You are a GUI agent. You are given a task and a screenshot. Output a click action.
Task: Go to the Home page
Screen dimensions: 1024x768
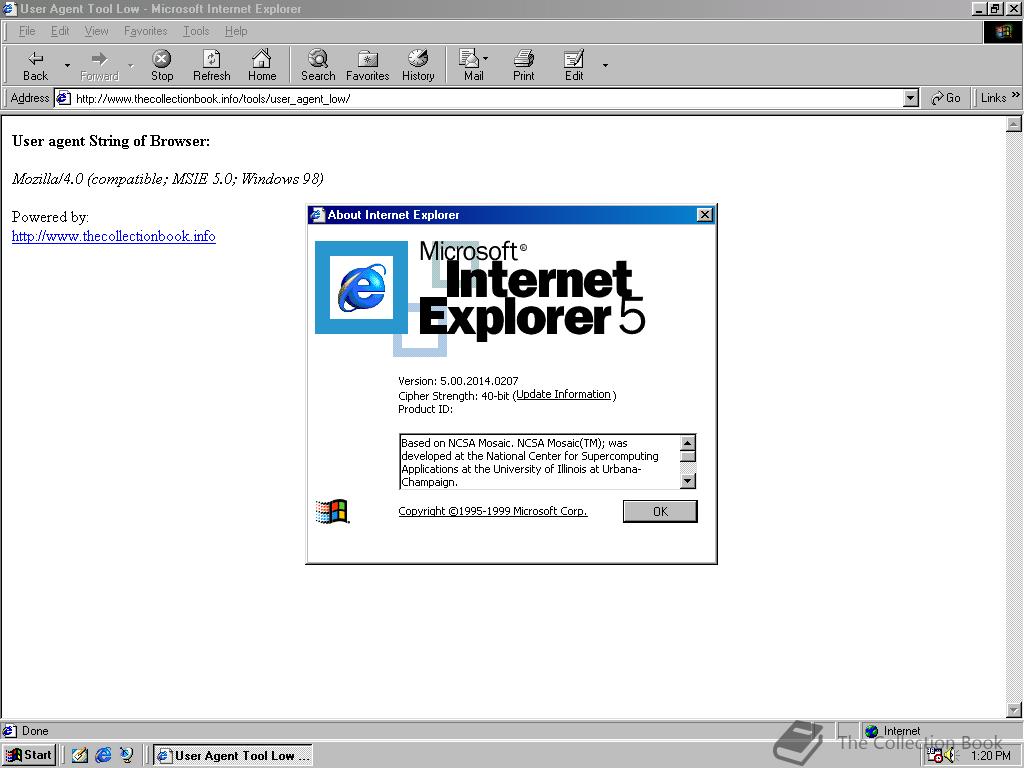262,65
